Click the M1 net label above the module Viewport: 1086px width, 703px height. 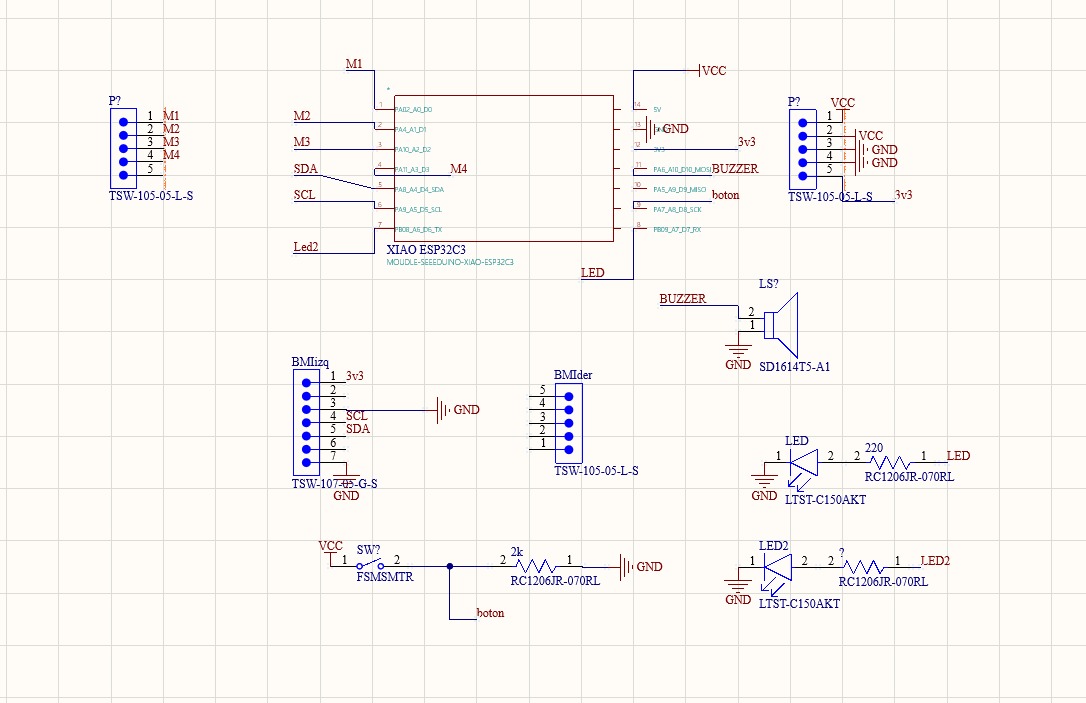pyautogui.click(x=352, y=63)
